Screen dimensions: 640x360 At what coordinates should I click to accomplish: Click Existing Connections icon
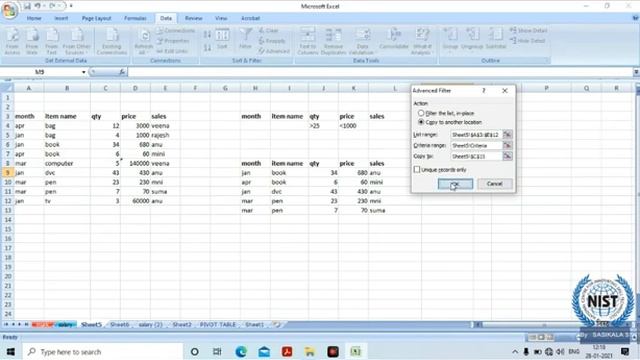click(112, 41)
